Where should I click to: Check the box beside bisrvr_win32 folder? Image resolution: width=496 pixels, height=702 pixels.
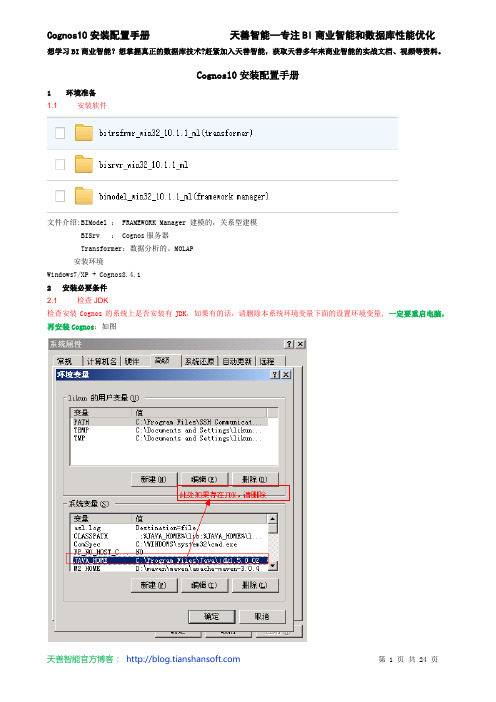pos(60,164)
